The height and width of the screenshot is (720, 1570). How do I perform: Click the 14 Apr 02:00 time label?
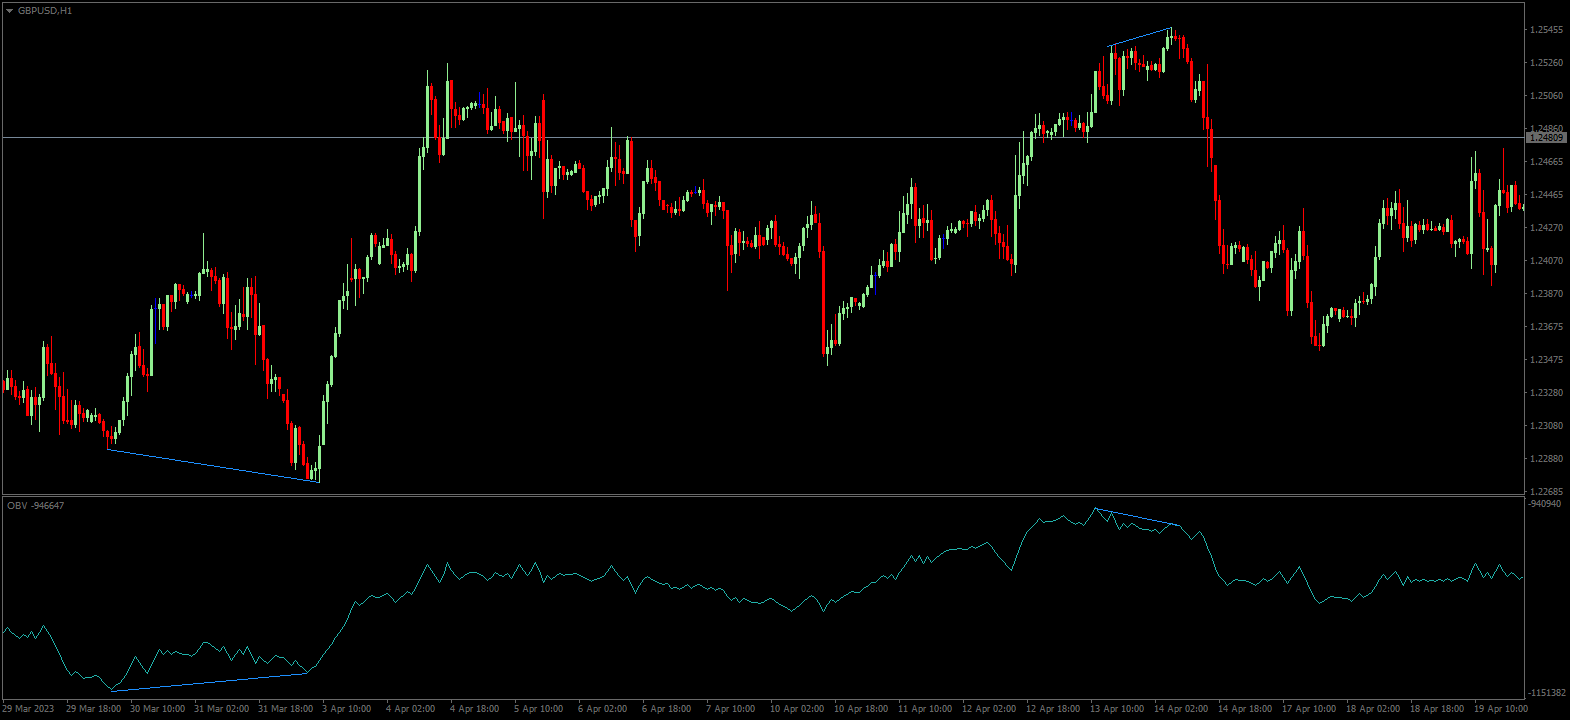pyautogui.click(x=1181, y=709)
